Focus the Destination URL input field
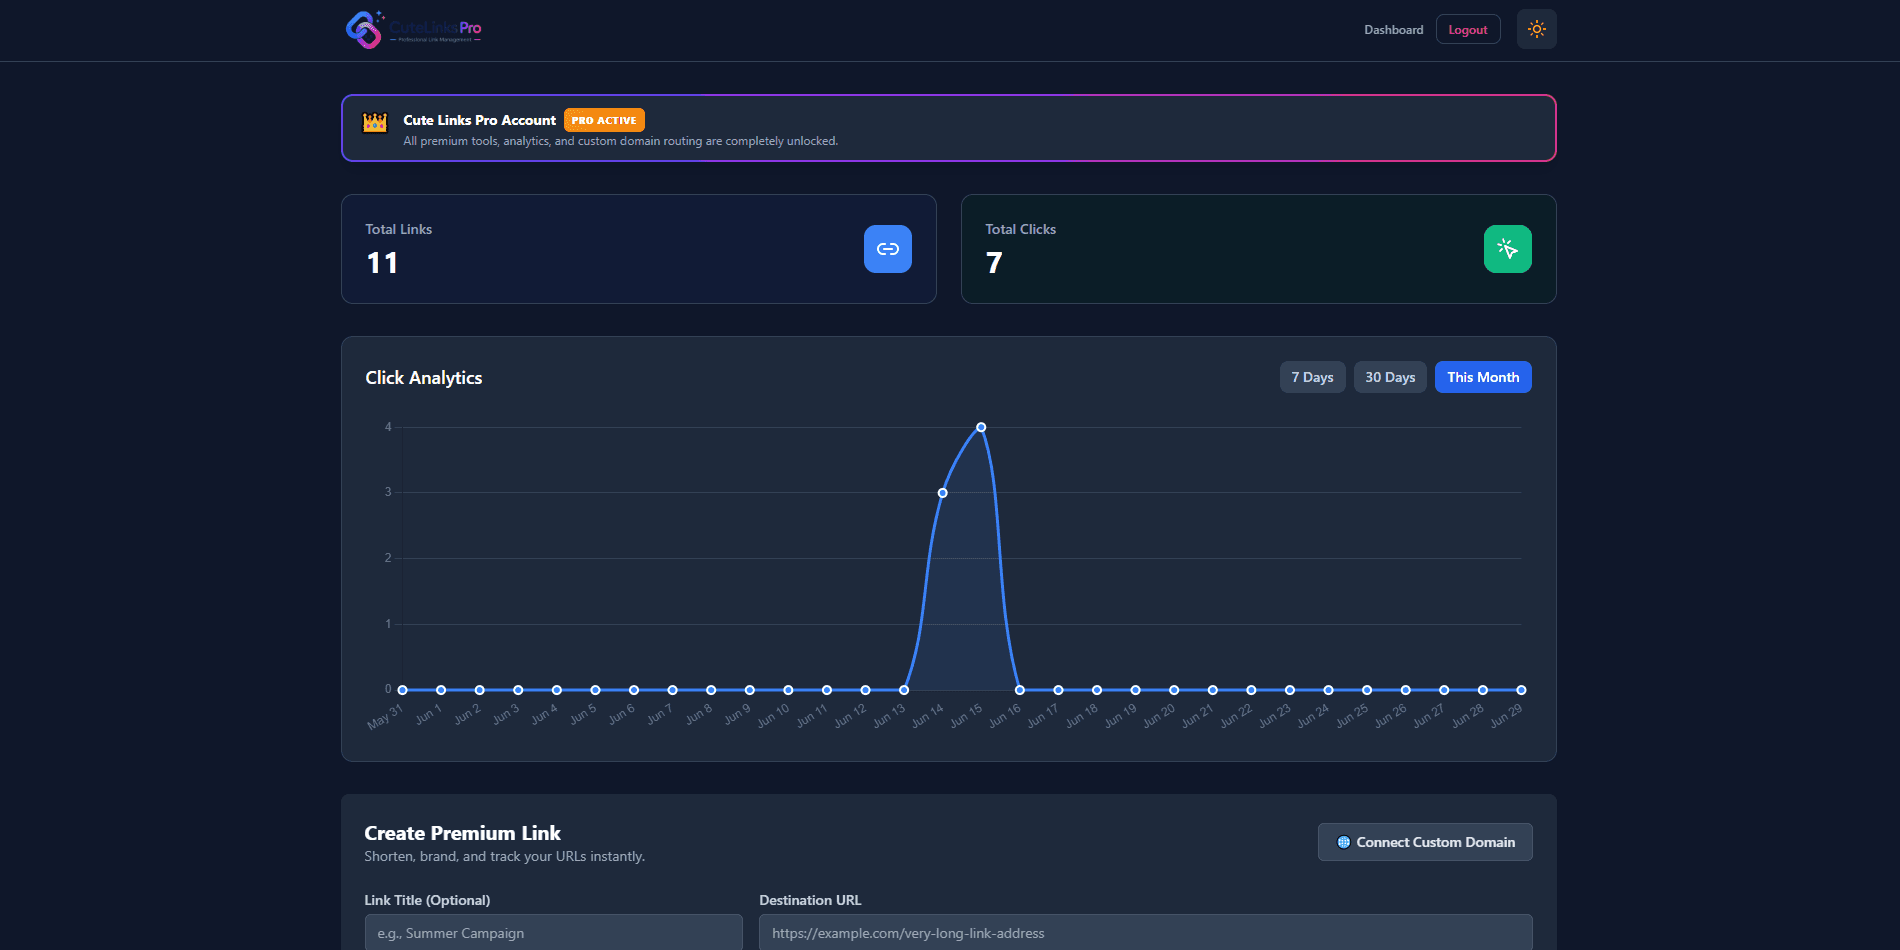The image size is (1900, 950). [x=1146, y=932]
